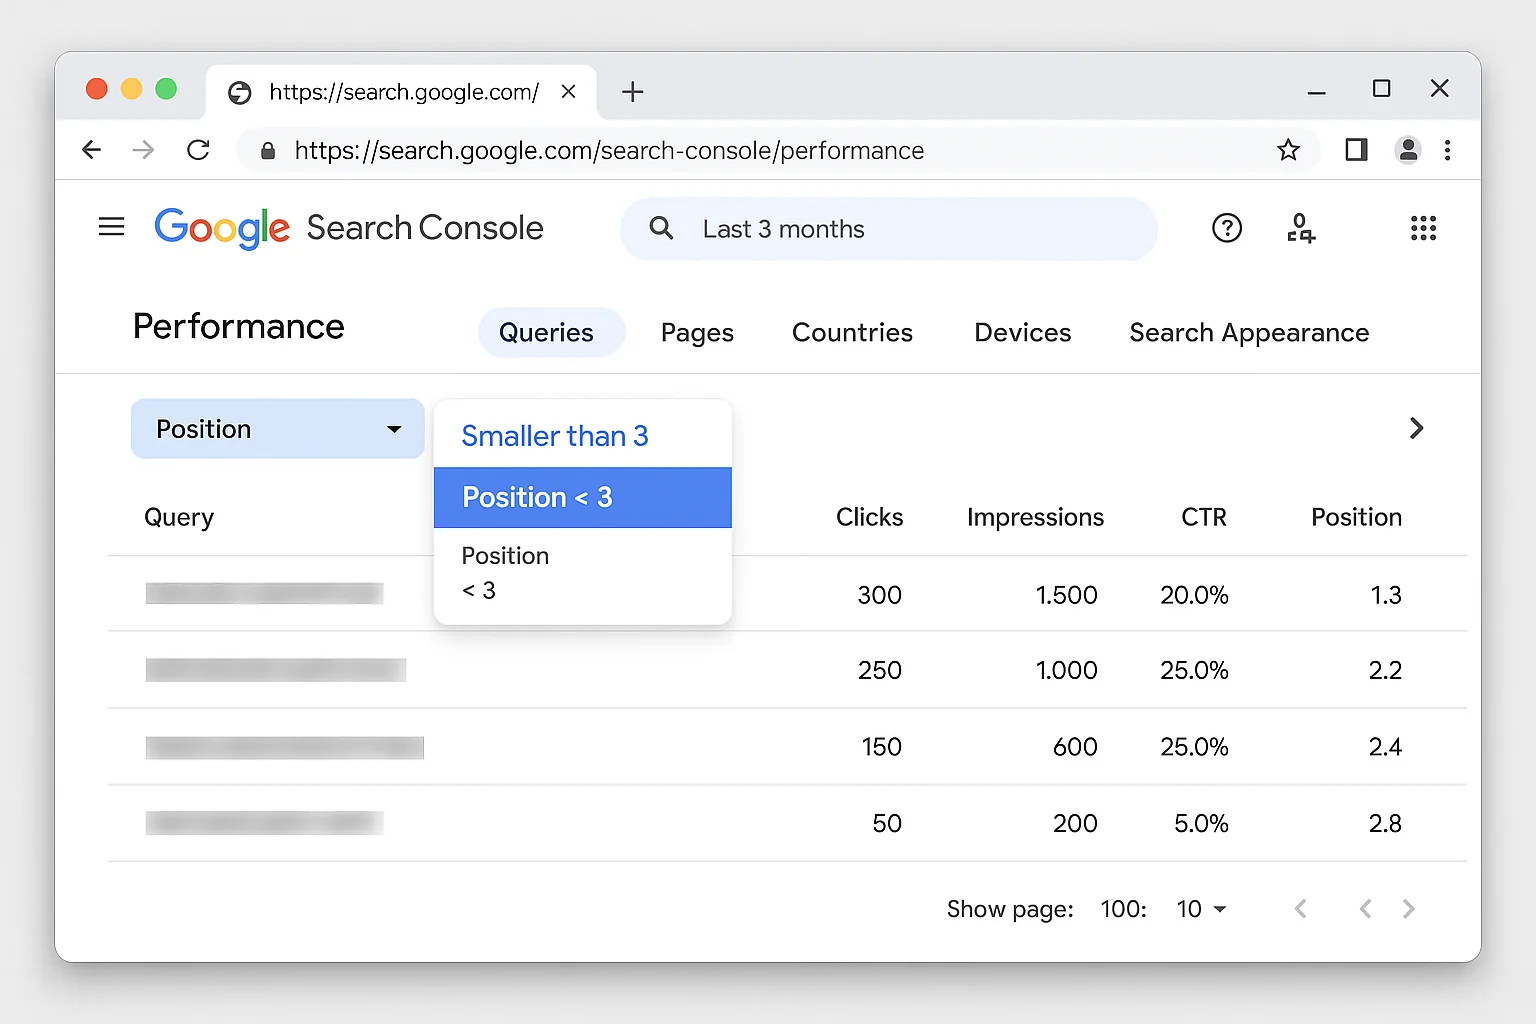The height and width of the screenshot is (1024, 1536).
Task: Click the "Last 3 months" search field
Action: point(888,229)
